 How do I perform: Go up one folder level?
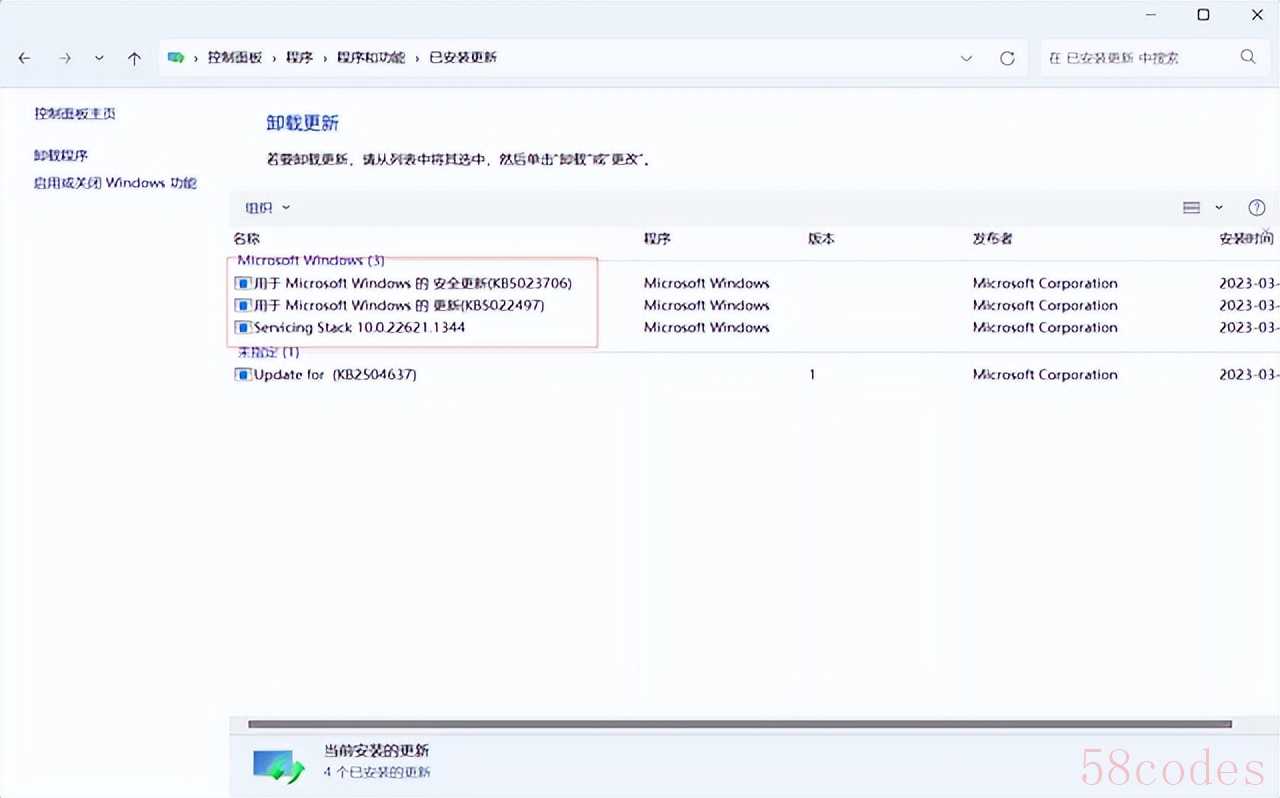tap(134, 58)
